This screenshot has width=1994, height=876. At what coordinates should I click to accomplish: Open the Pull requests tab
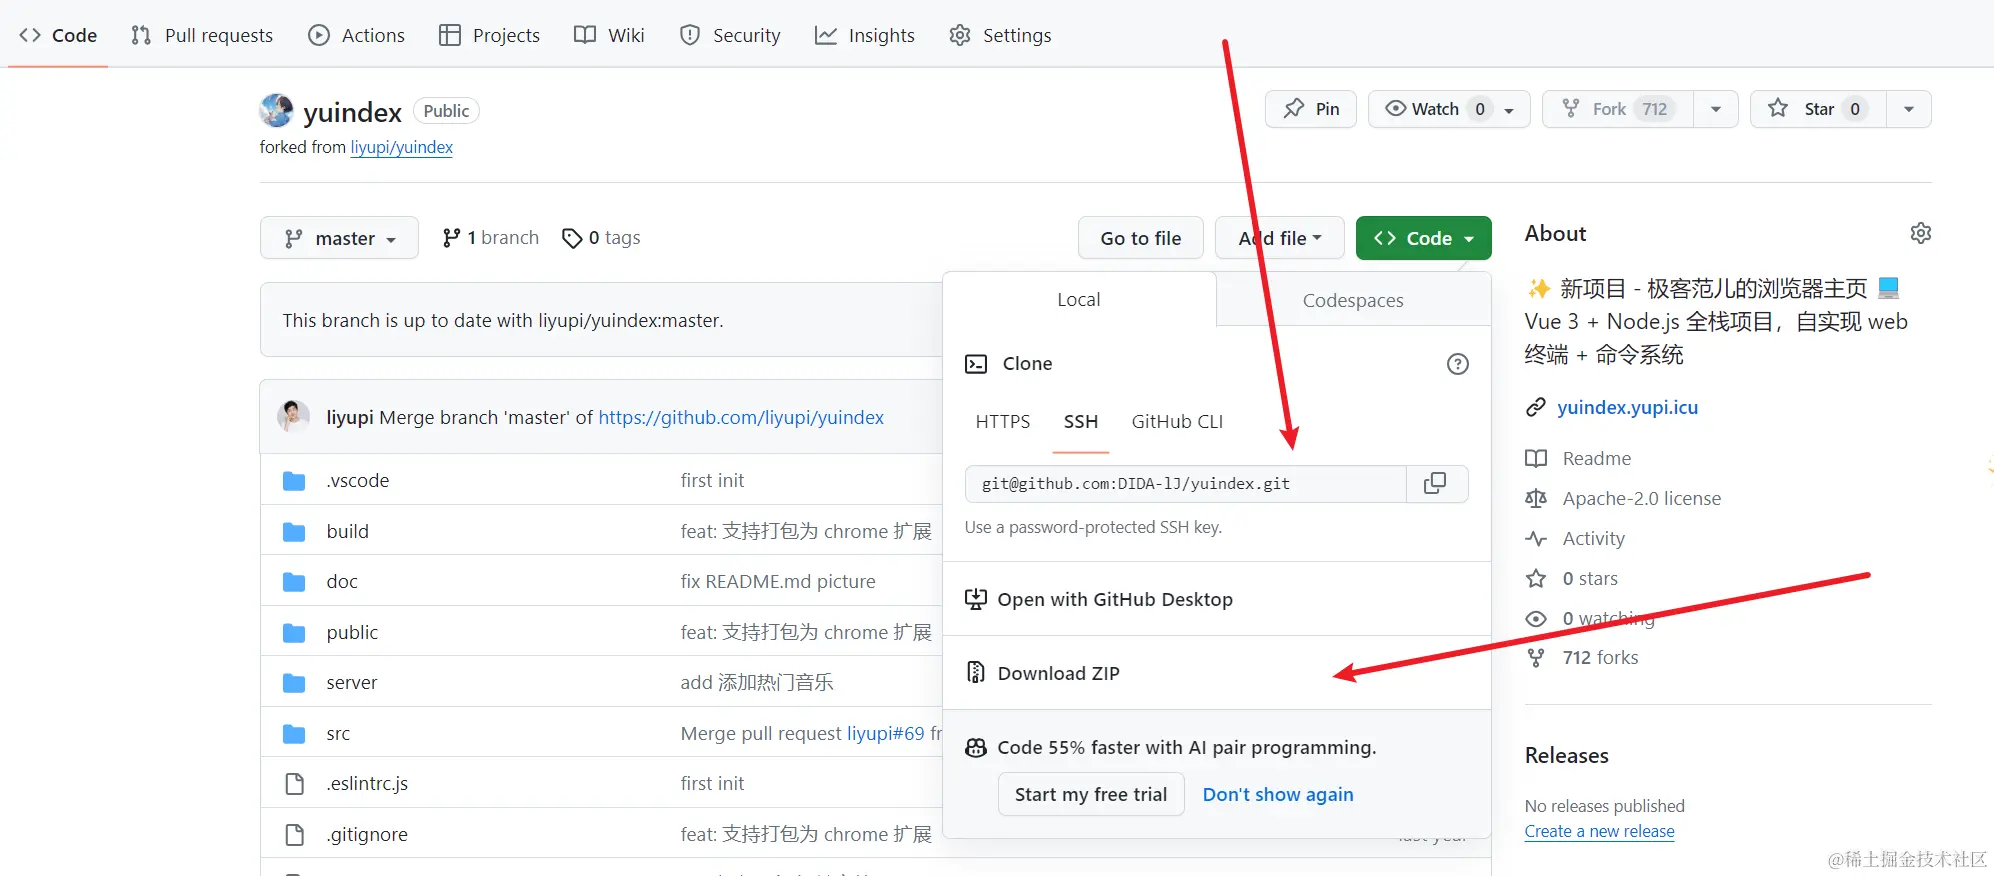pos(202,35)
